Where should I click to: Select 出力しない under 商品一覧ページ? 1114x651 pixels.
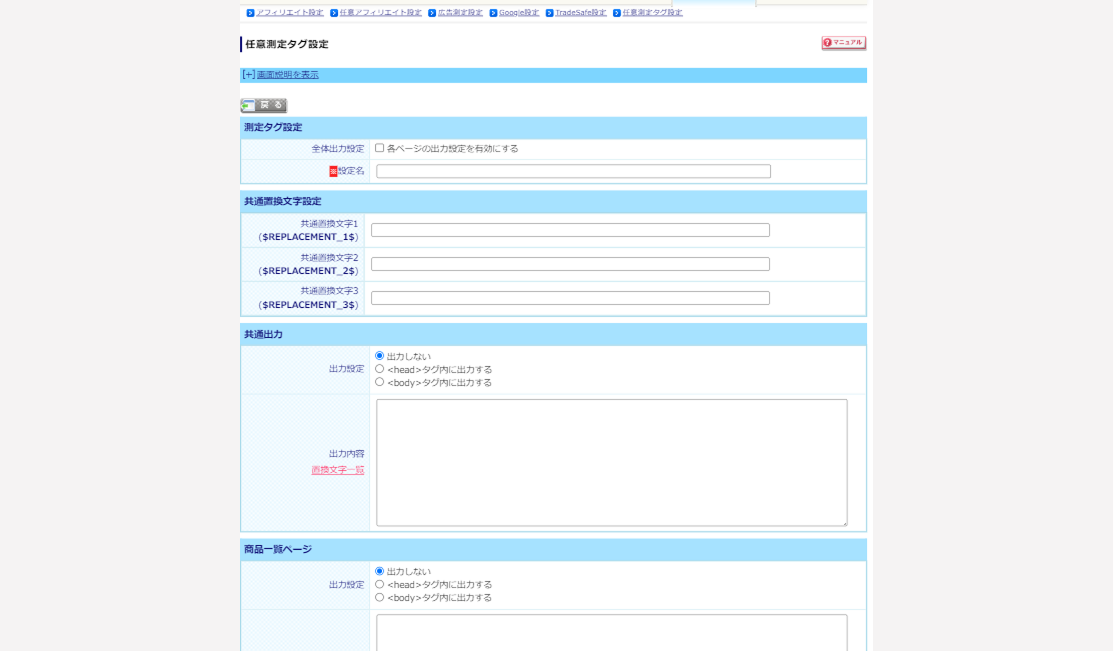[x=380, y=571]
